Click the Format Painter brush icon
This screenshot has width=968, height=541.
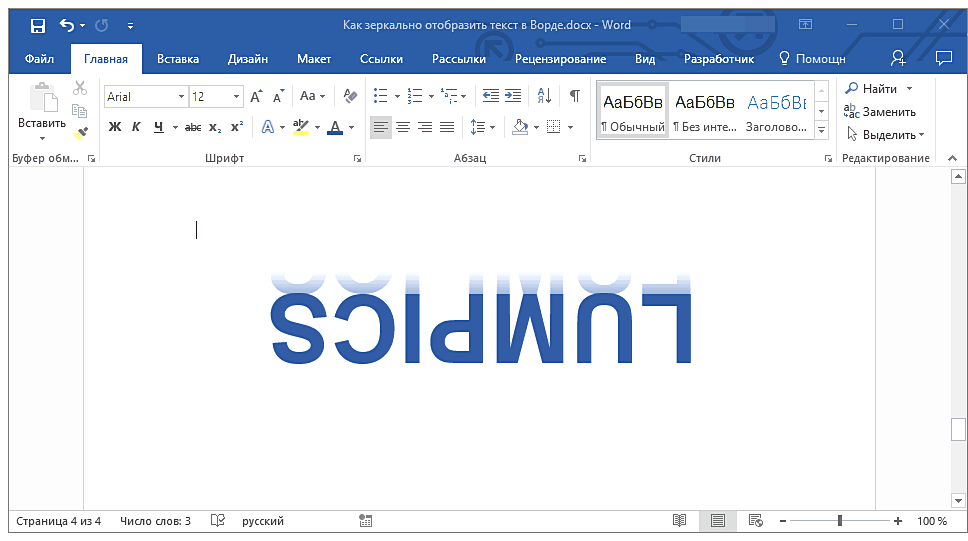pyautogui.click(x=80, y=132)
